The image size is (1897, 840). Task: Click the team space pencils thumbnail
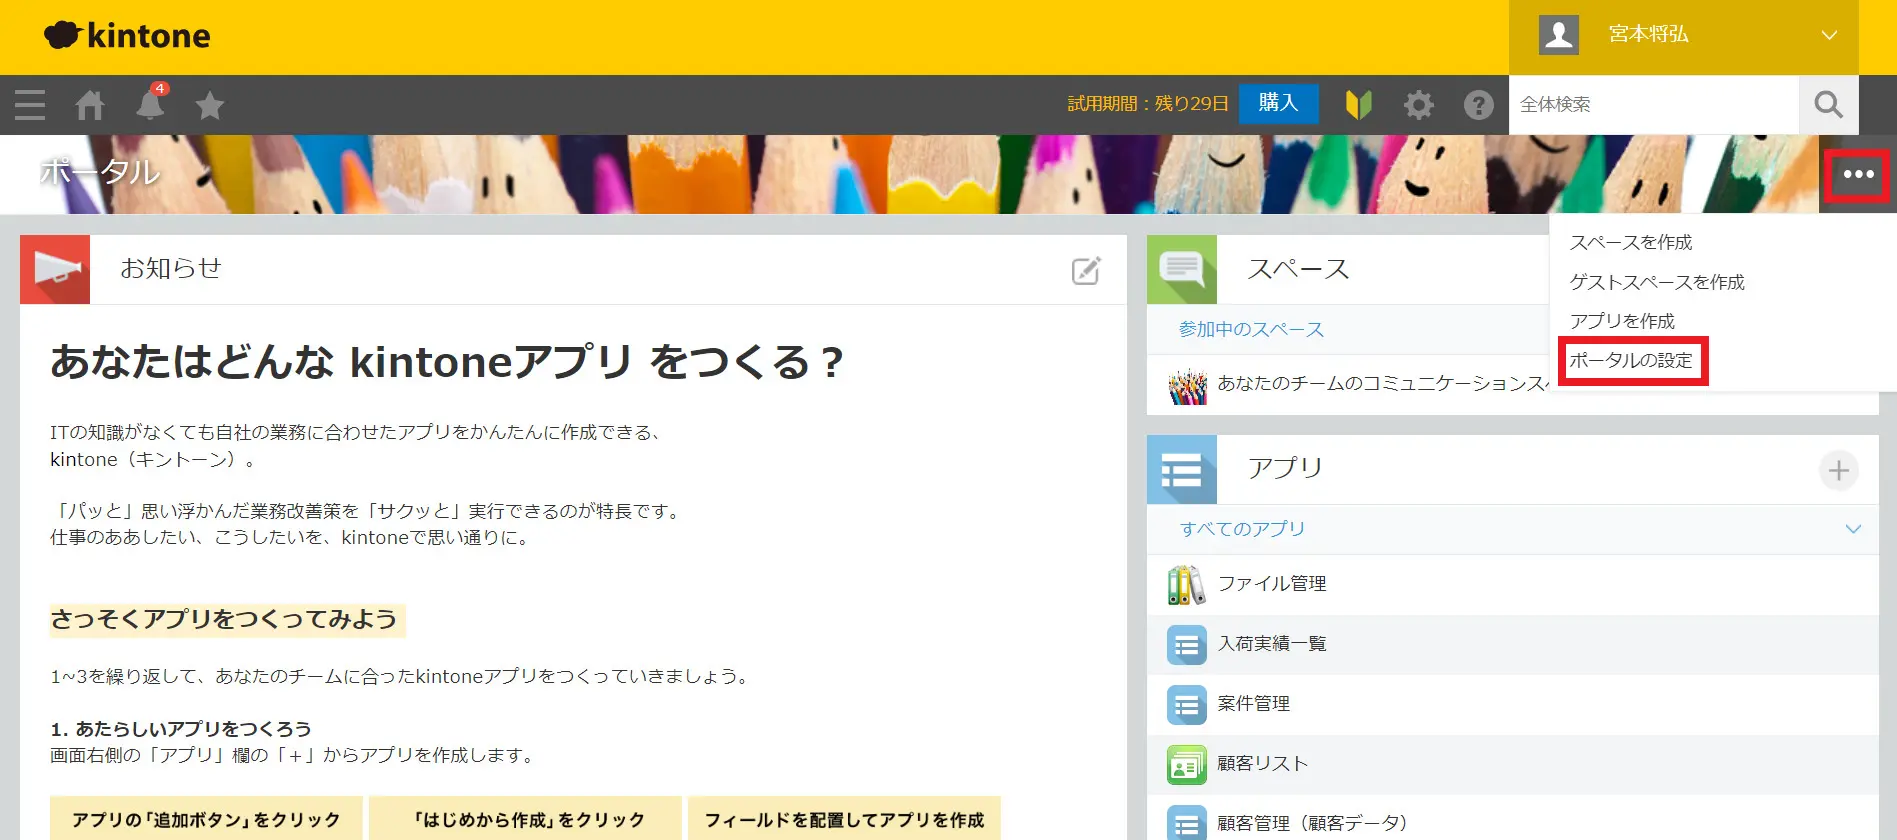1187,385
